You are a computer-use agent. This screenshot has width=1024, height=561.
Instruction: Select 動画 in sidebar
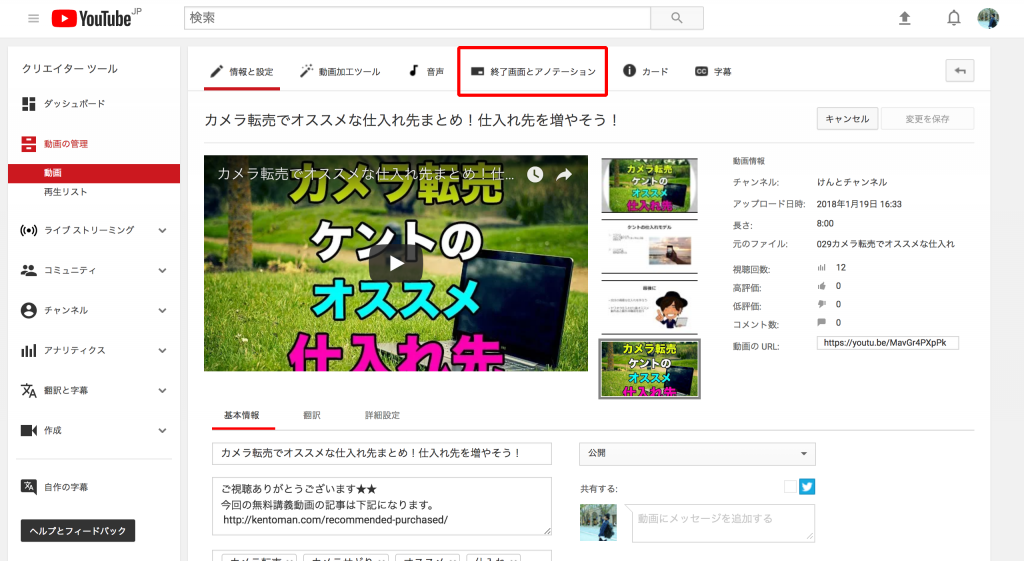[x=94, y=173]
